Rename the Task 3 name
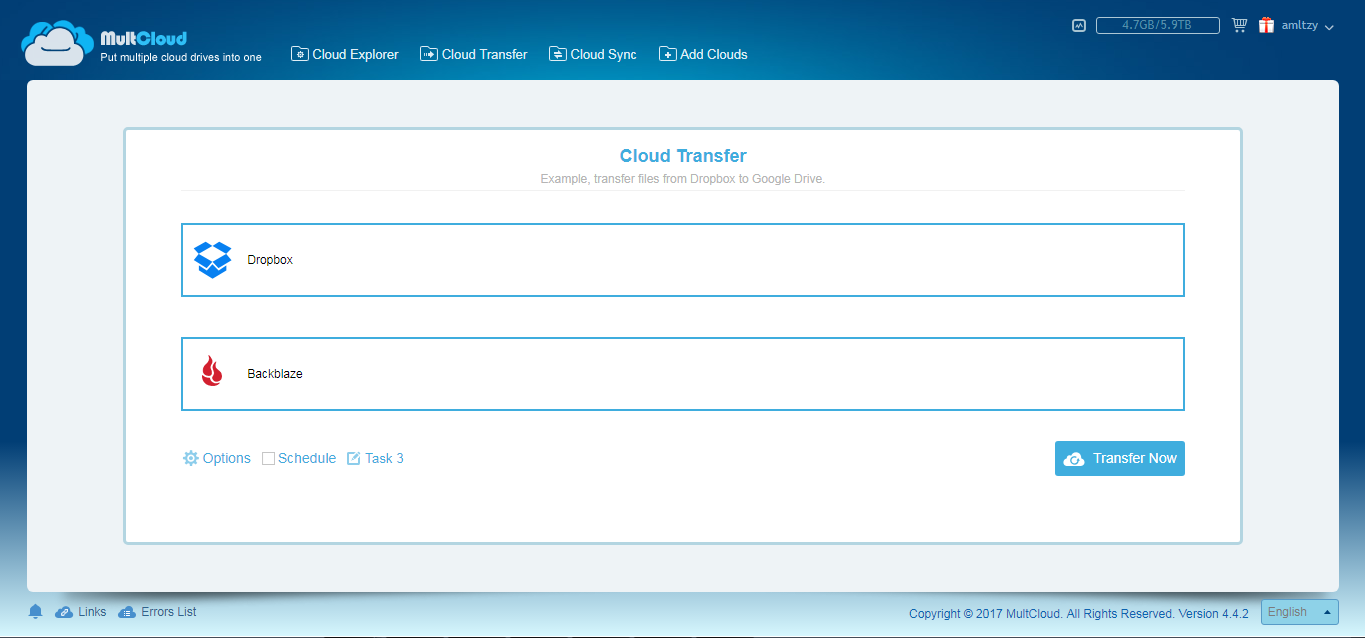This screenshot has height=638, width=1365. click(384, 458)
